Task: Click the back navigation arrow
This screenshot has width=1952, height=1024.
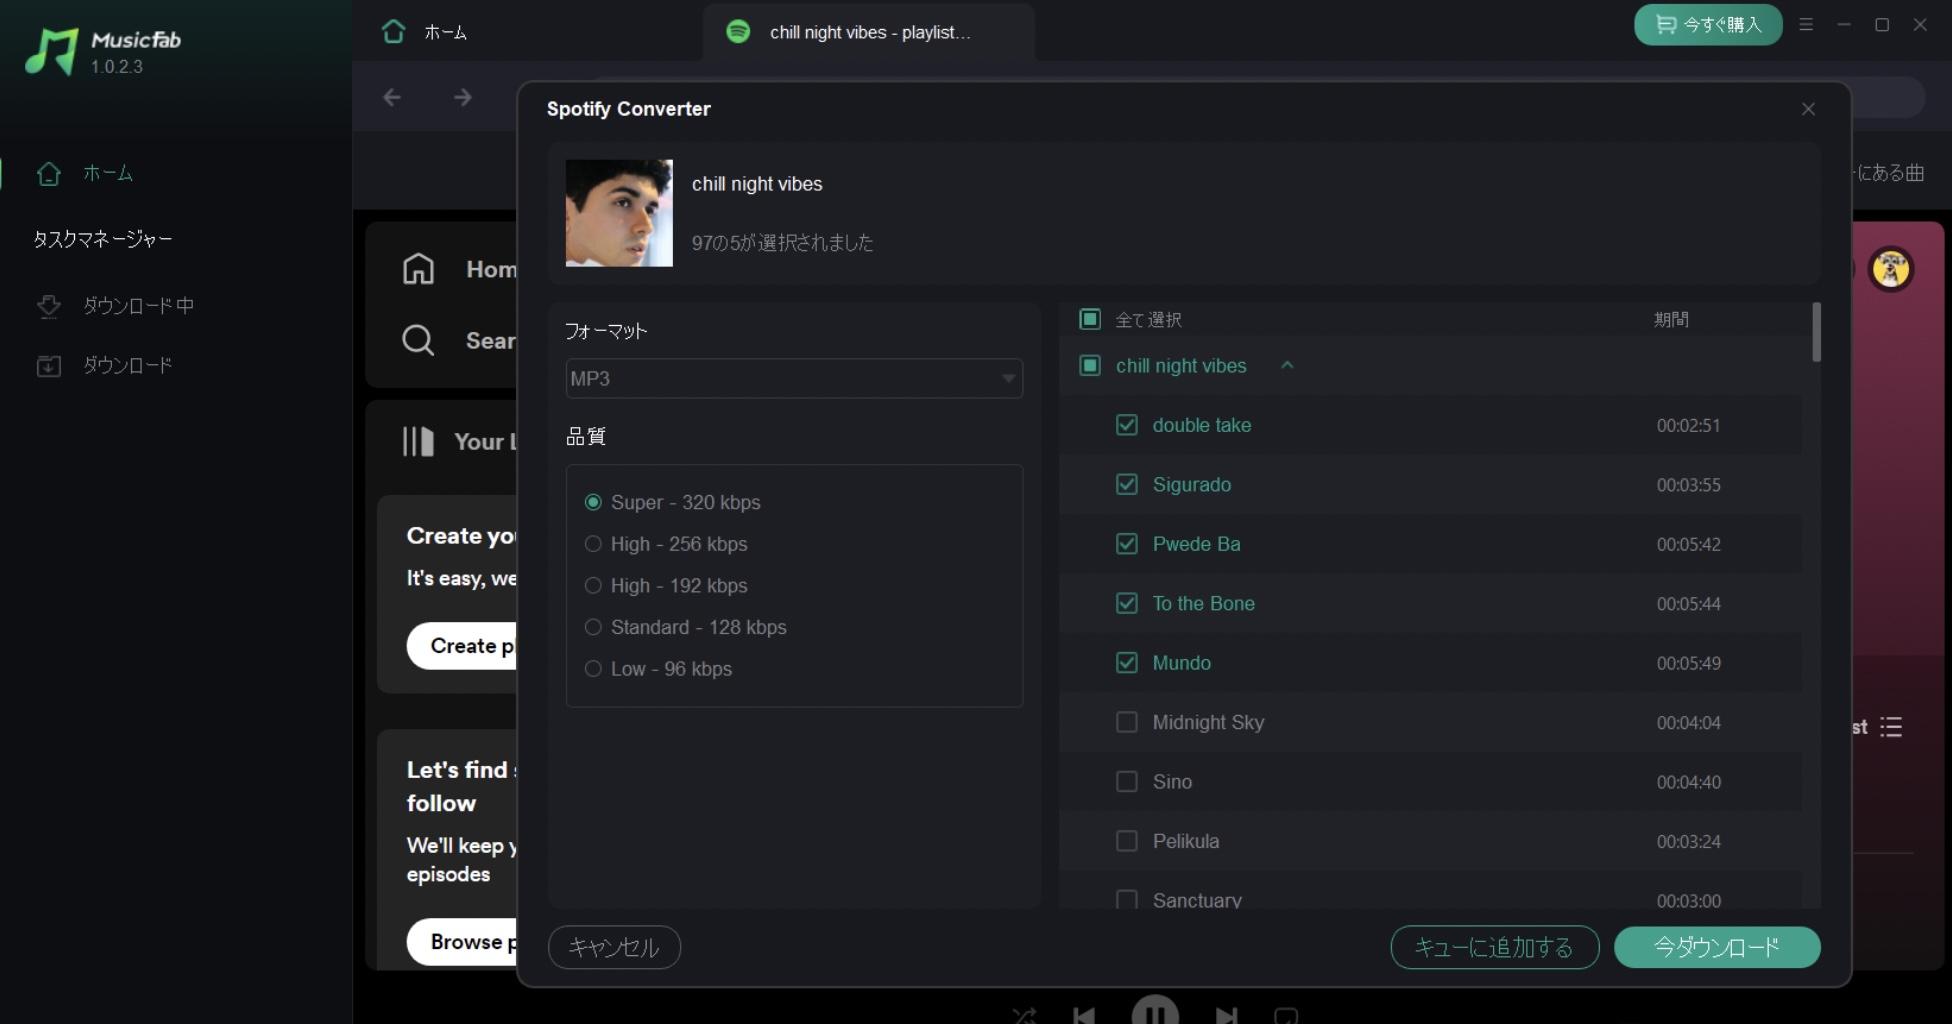Action: [392, 97]
